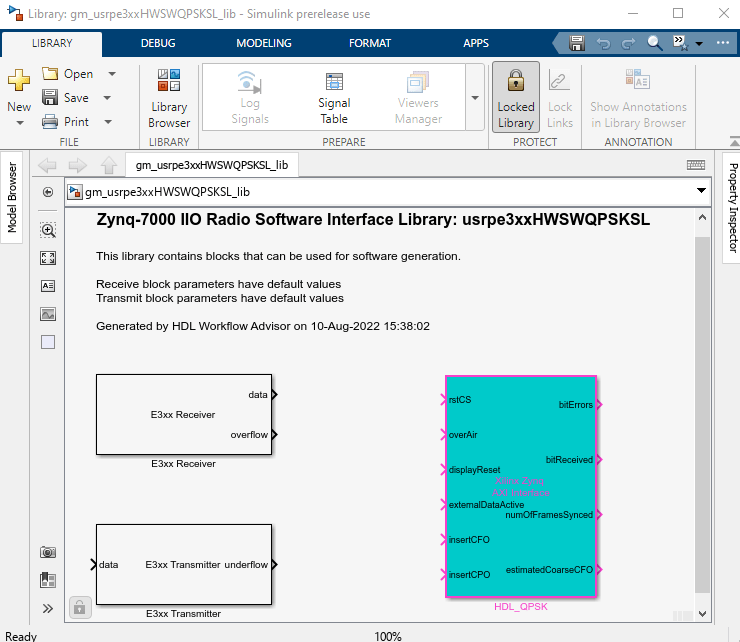Insert an image via palette icon
The image size is (740, 642).
click(48, 314)
